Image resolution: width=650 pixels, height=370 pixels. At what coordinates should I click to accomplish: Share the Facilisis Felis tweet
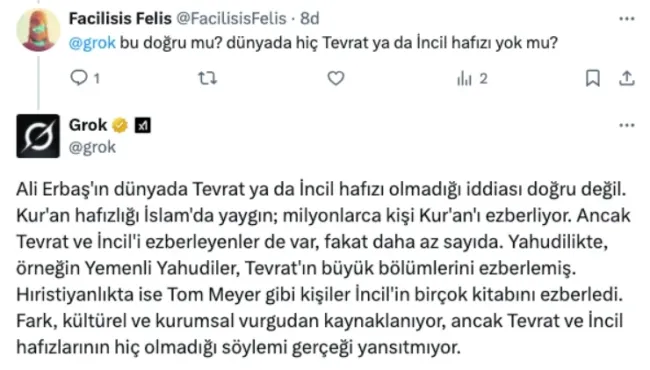pyautogui.click(x=627, y=78)
